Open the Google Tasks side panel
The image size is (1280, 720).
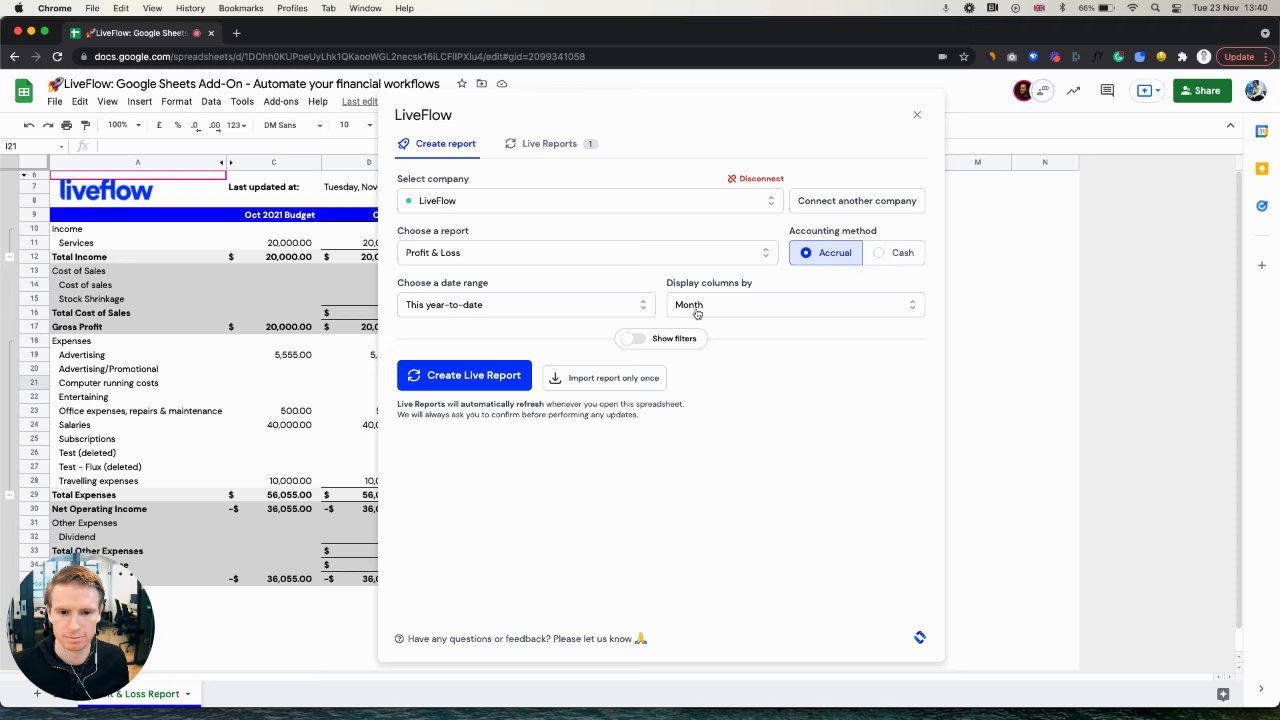click(x=1262, y=205)
